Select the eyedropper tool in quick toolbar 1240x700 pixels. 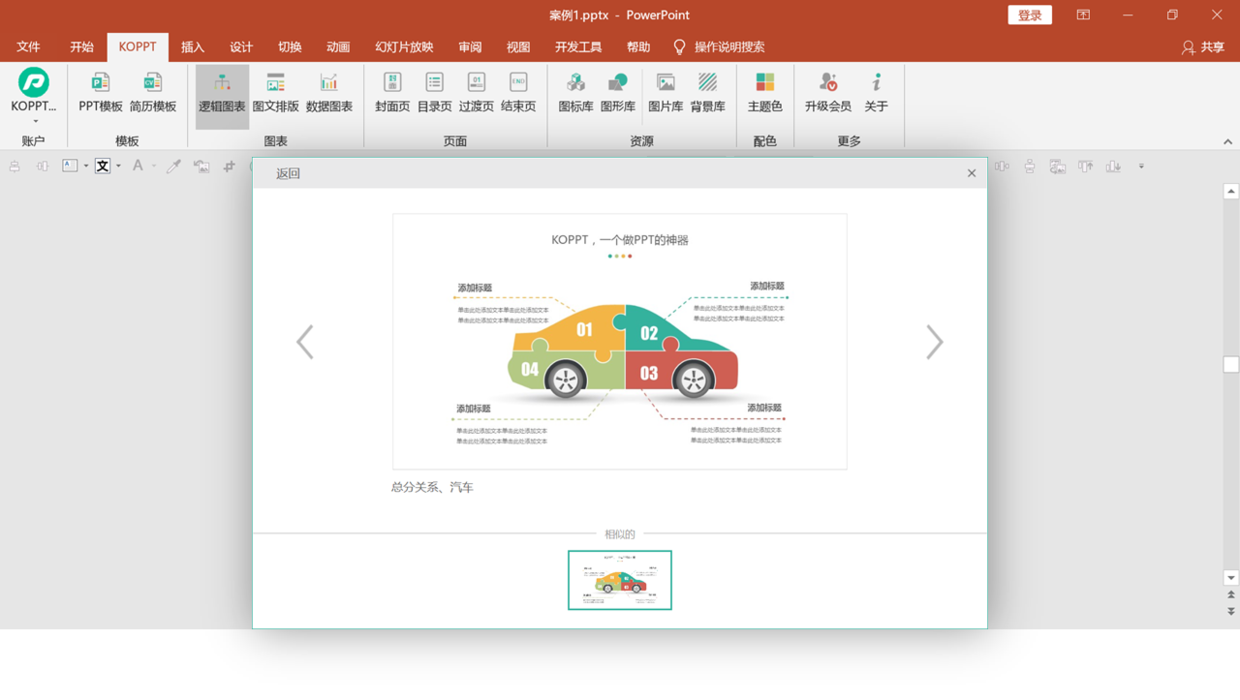point(173,166)
